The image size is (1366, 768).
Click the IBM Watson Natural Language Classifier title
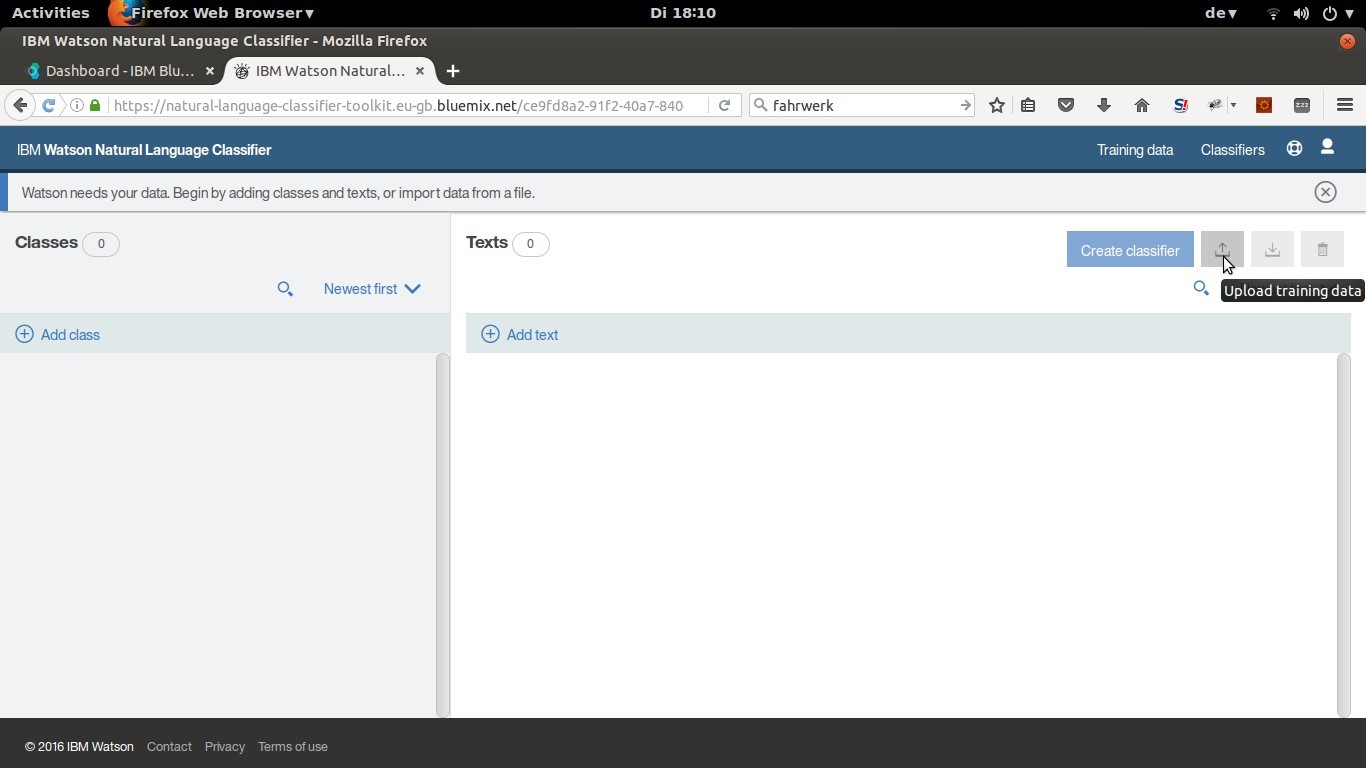[x=144, y=150]
